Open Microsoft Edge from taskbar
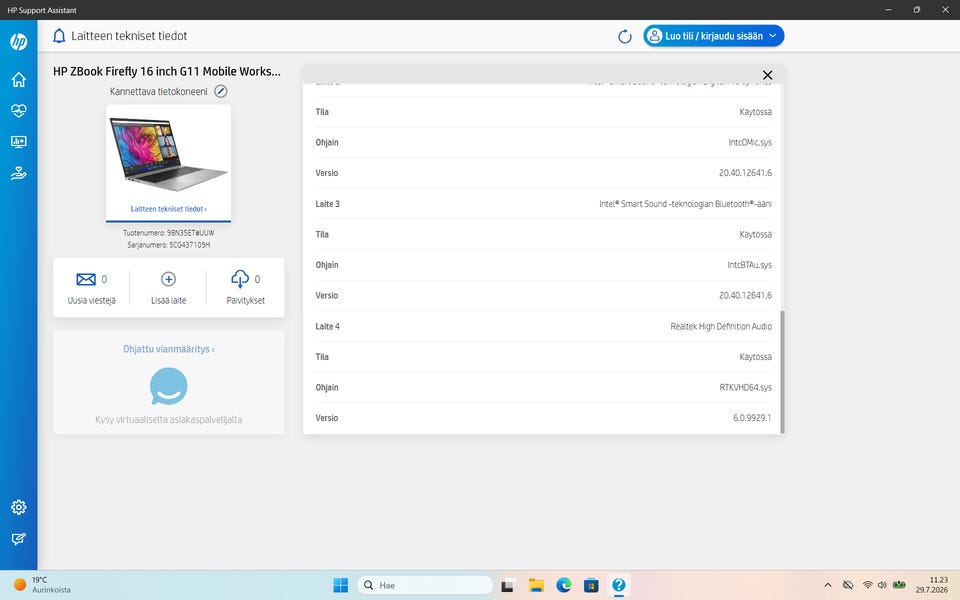The image size is (960, 600). coord(564,585)
